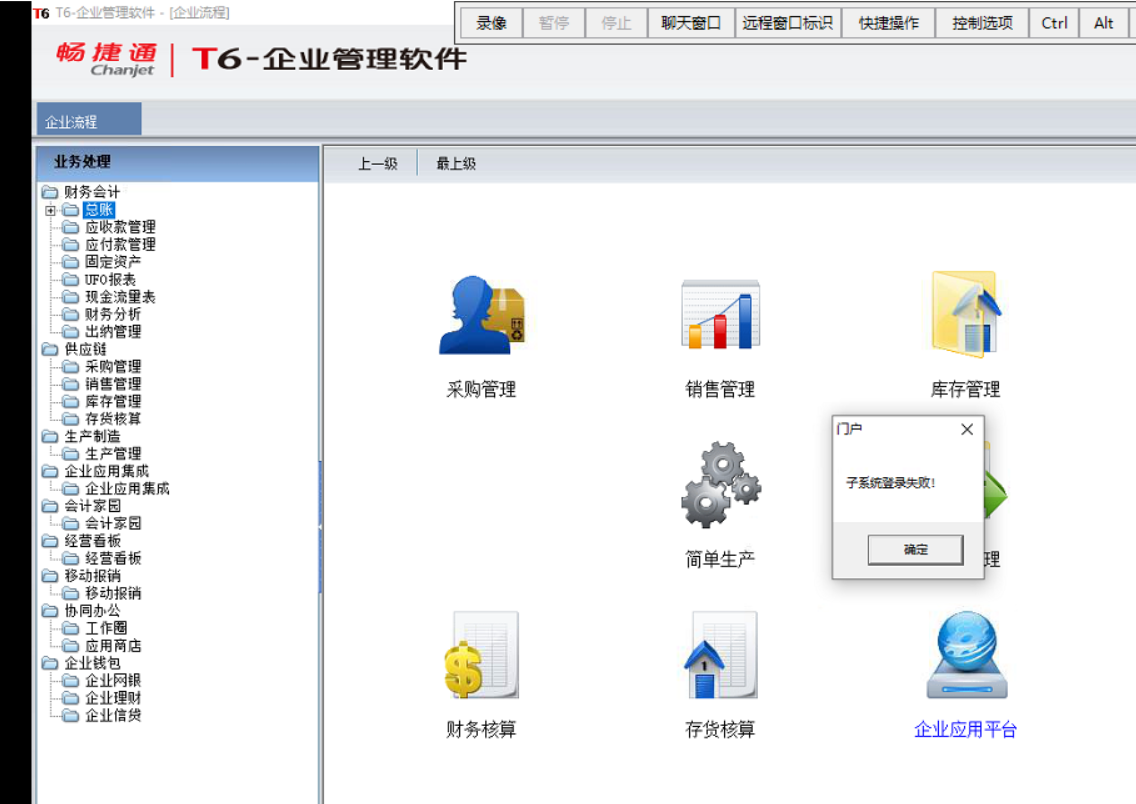This screenshot has width=1136, height=804.
Task: Select 出纳管理 tree item
Action: tap(113, 332)
